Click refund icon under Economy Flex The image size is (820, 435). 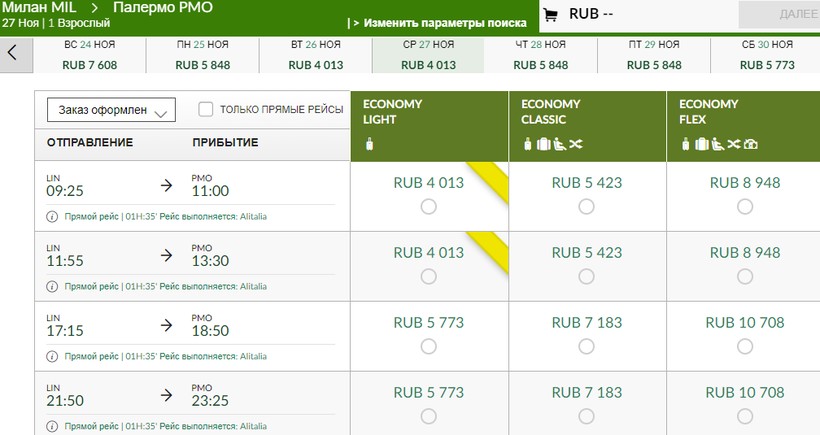(x=751, y=144)
